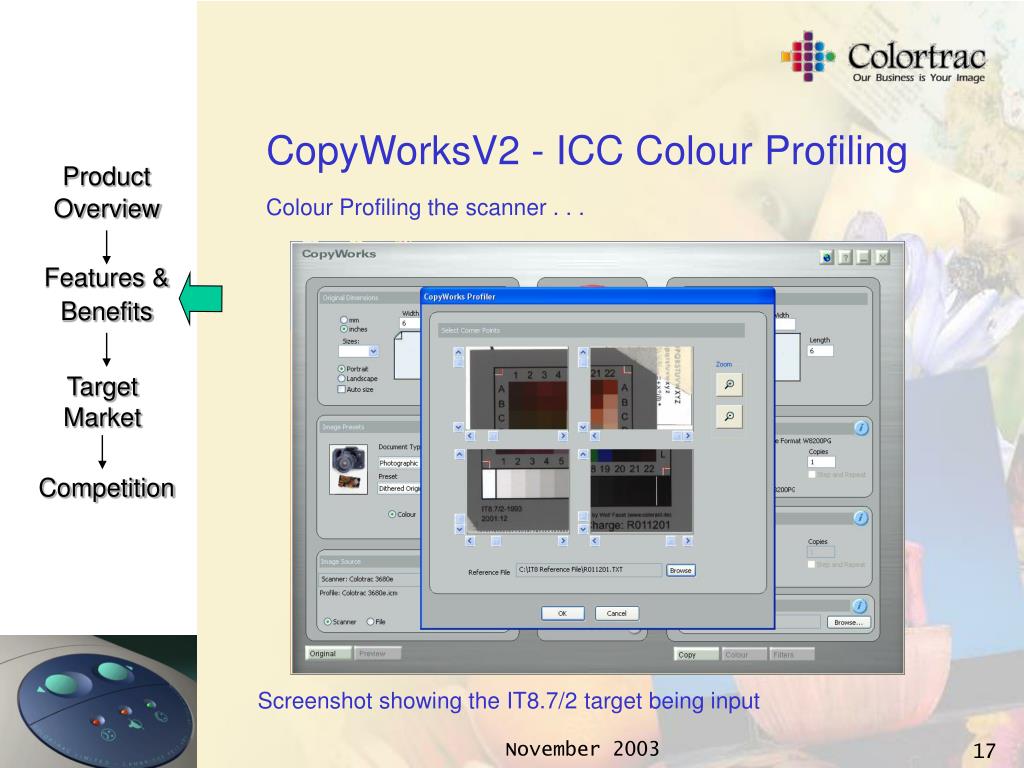1024x768 pixels.
Task: Click the Reference File path field
Action: pyautogui.click(x=588, y=569)
